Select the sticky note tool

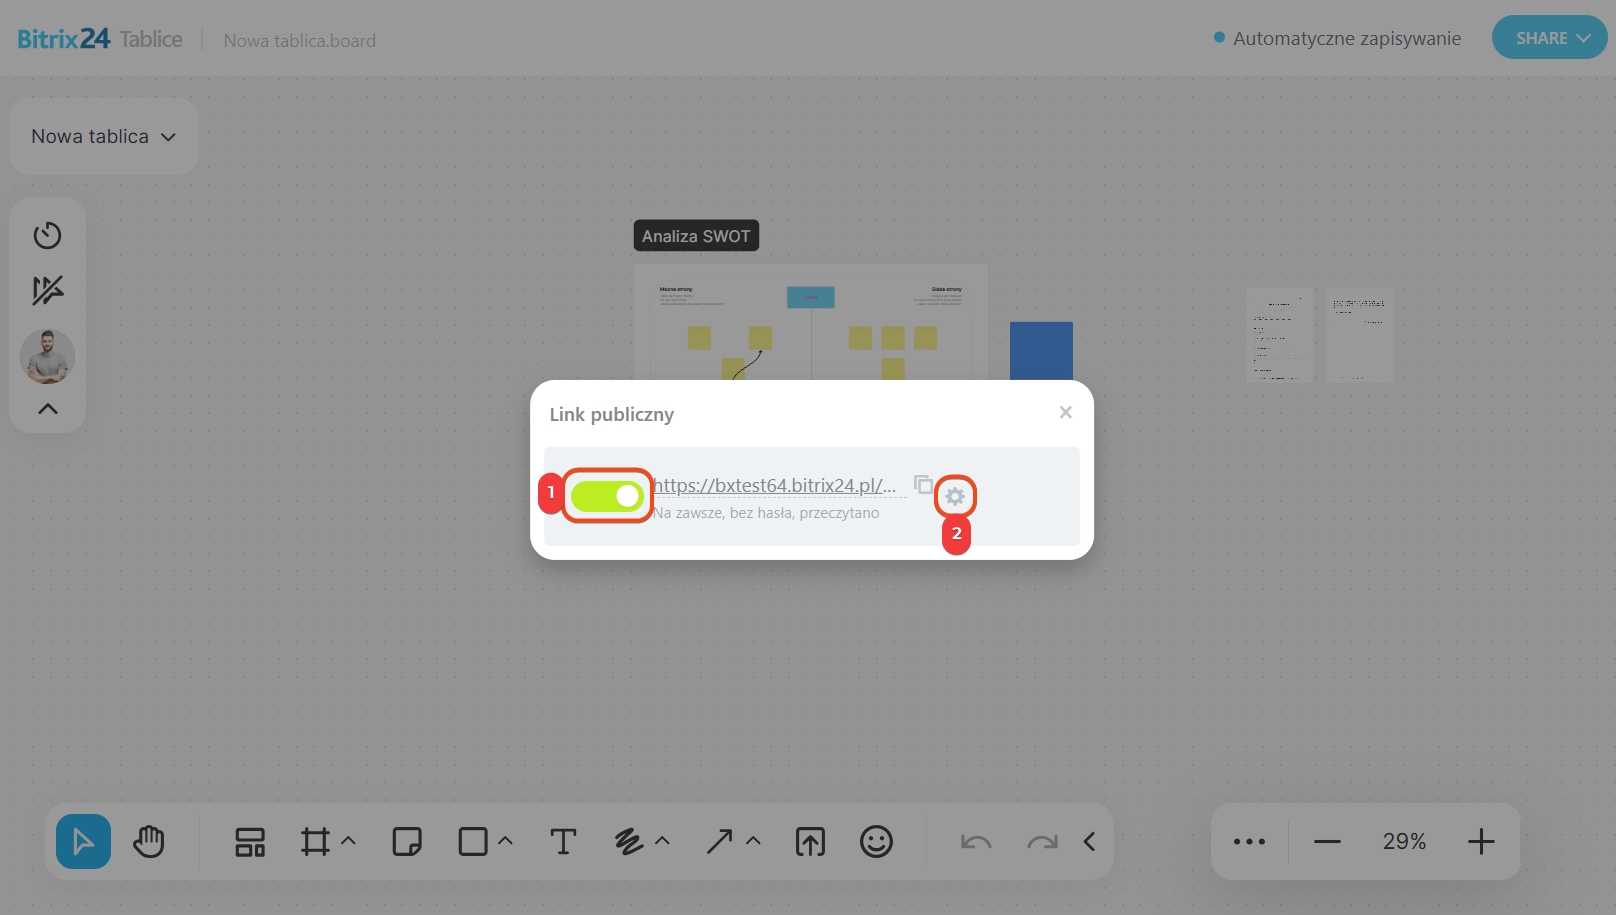point(407,842)
